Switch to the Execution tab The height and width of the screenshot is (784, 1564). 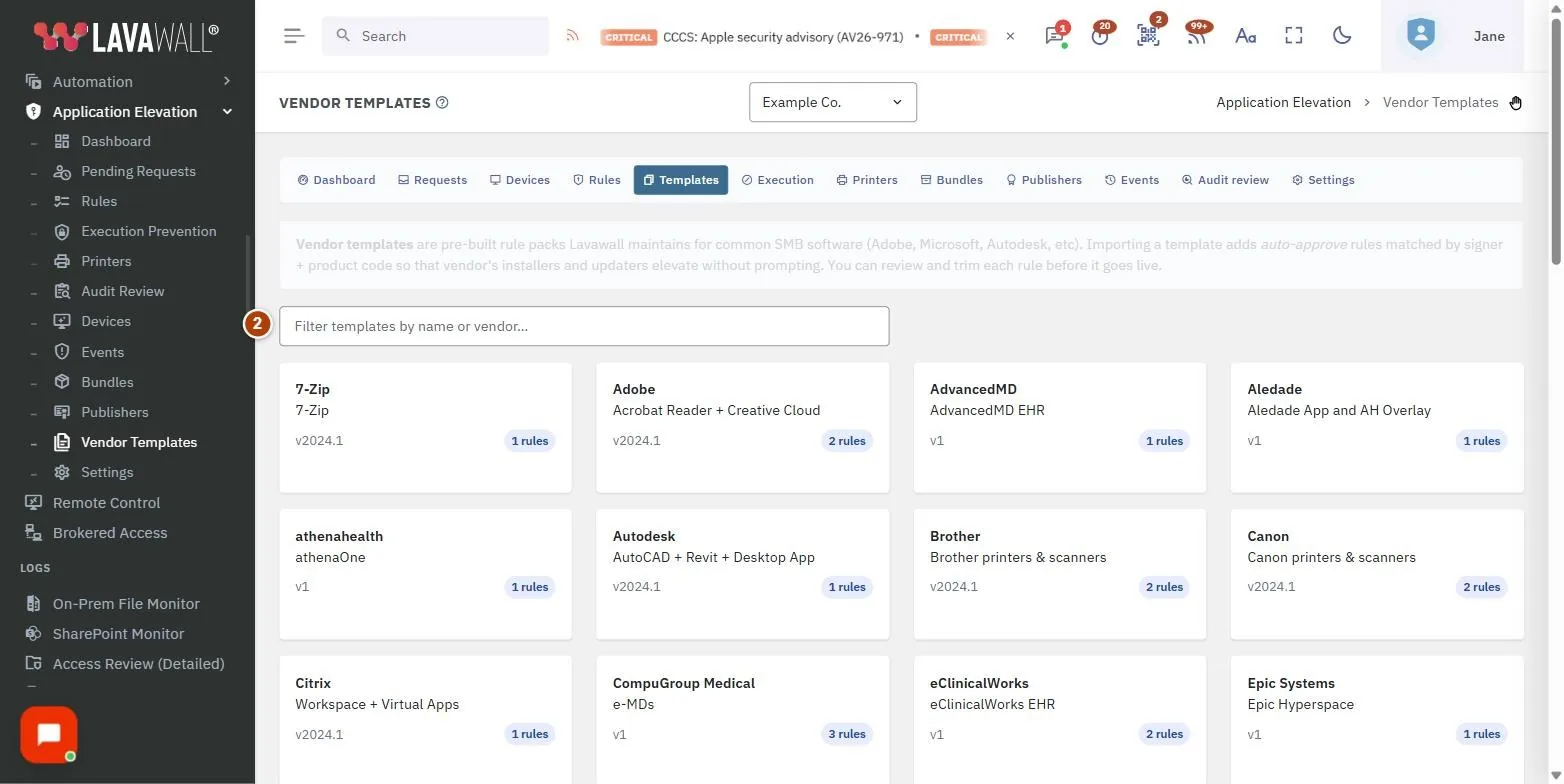(777, 180)
